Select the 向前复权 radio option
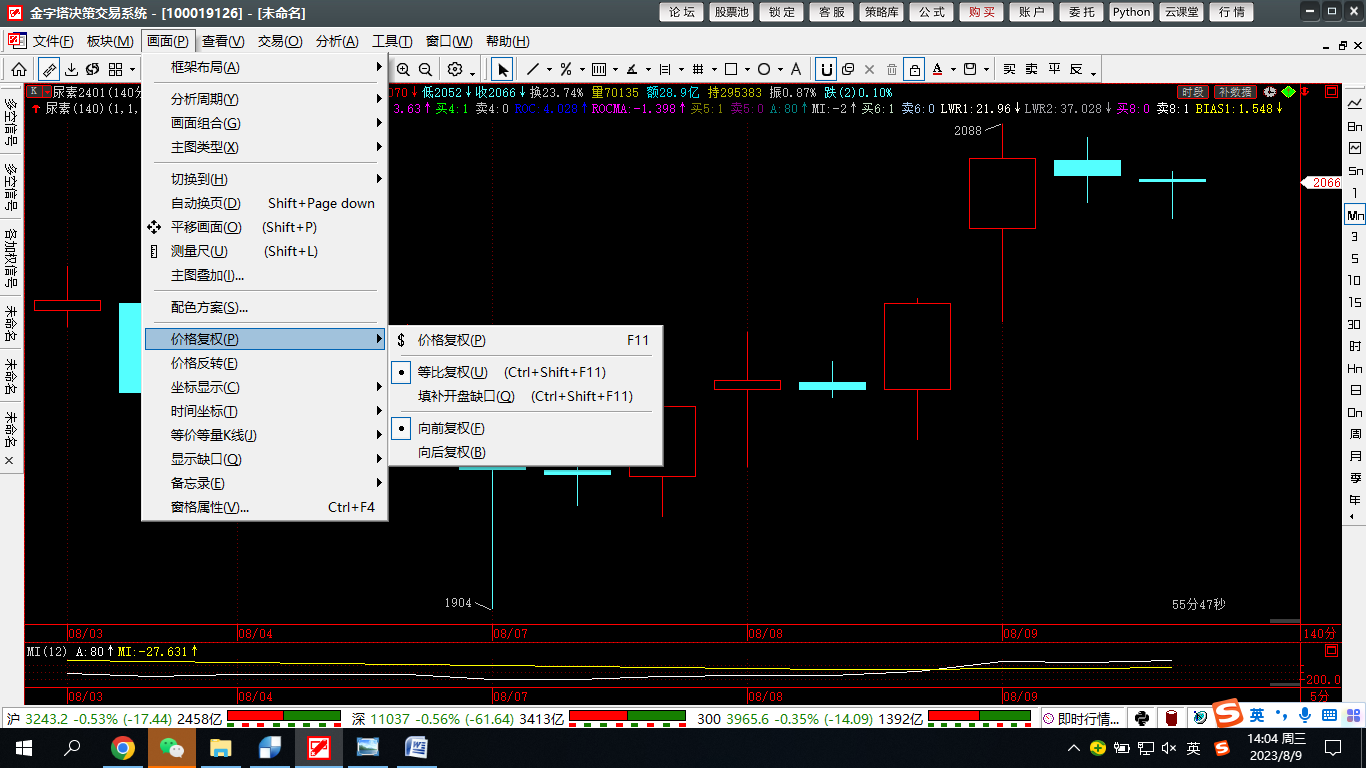 (x=451, y=428)
